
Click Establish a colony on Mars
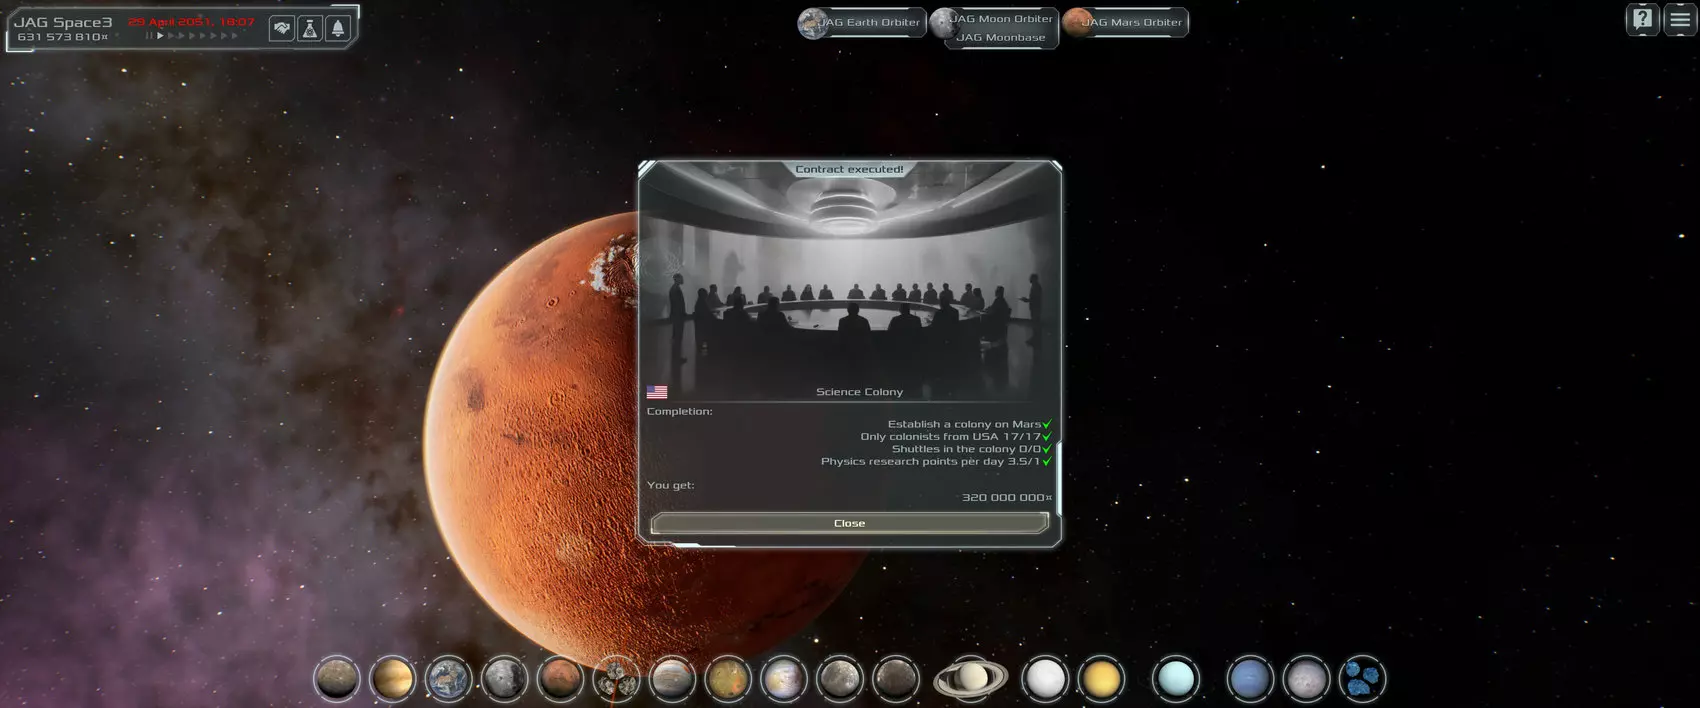(x=964, y=424)
